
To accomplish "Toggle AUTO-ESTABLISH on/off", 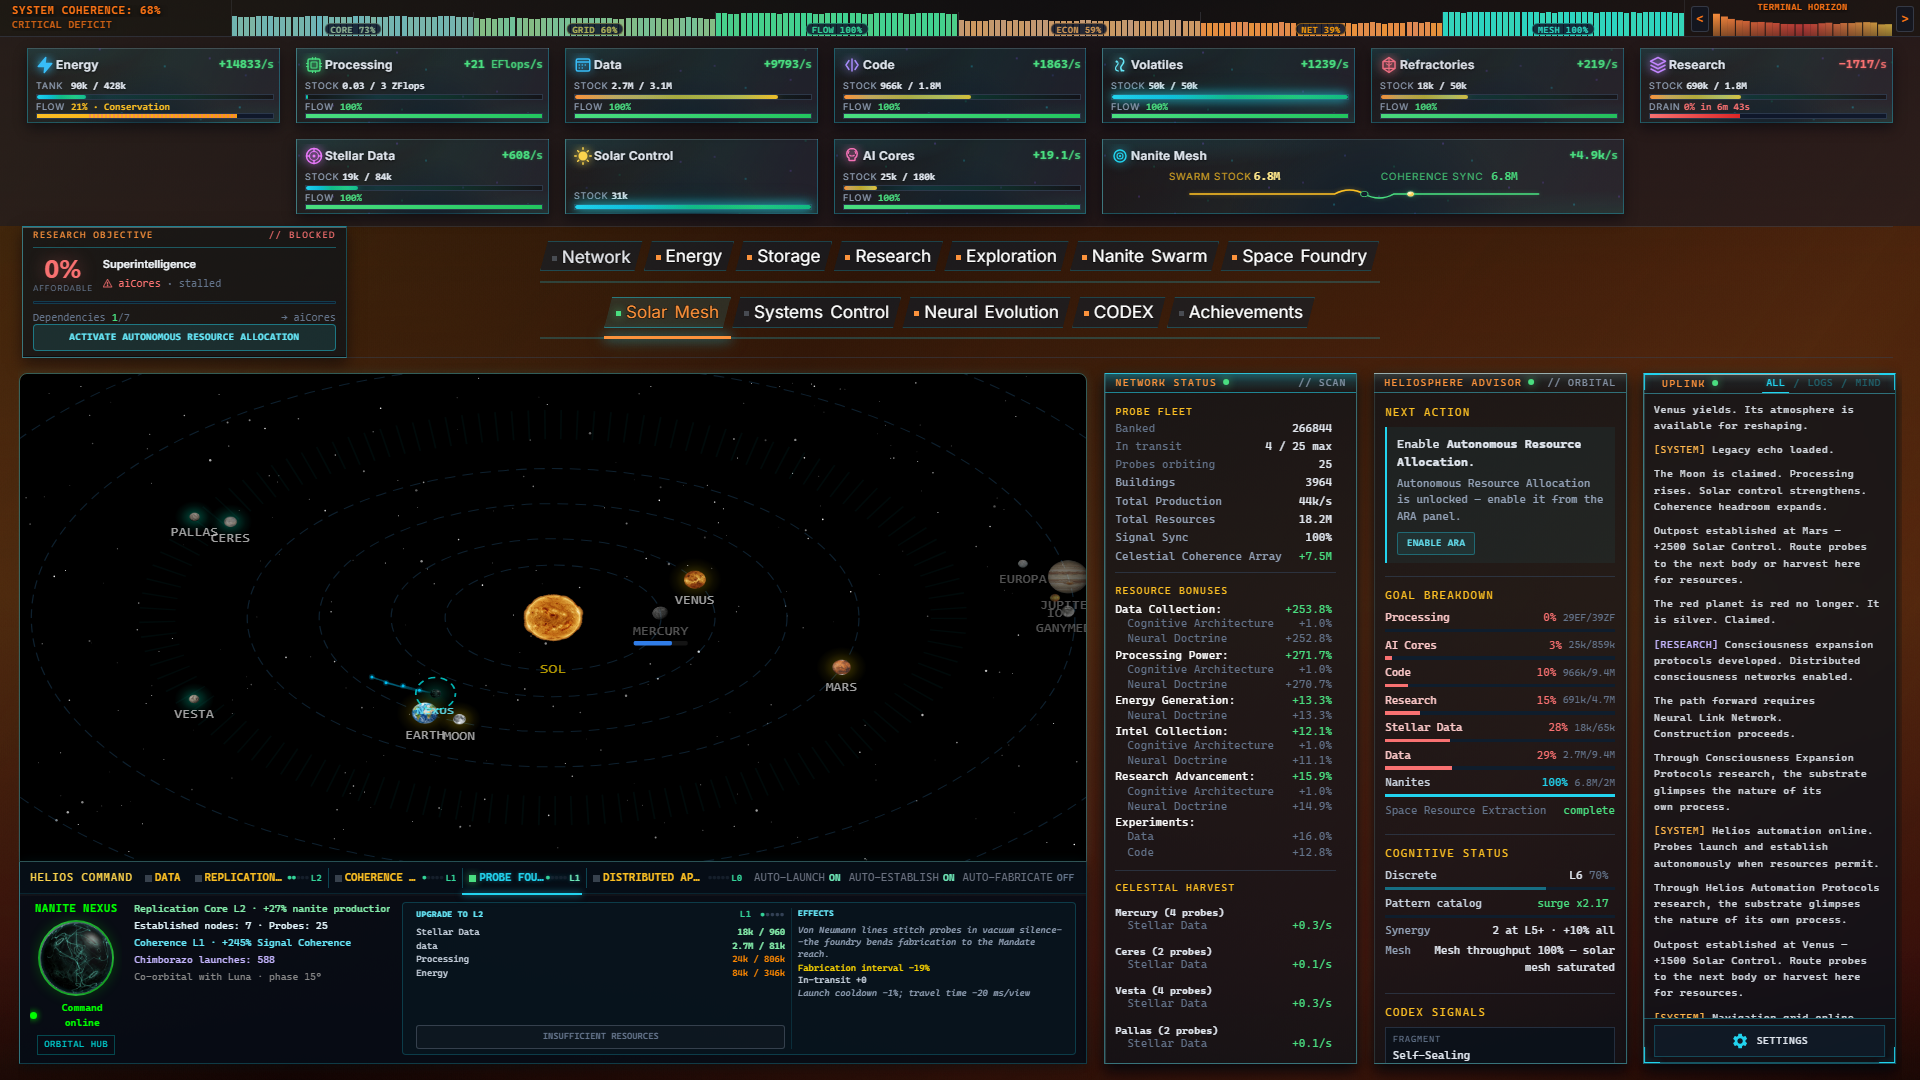I will pyautogui.click(x=901, y=878).
